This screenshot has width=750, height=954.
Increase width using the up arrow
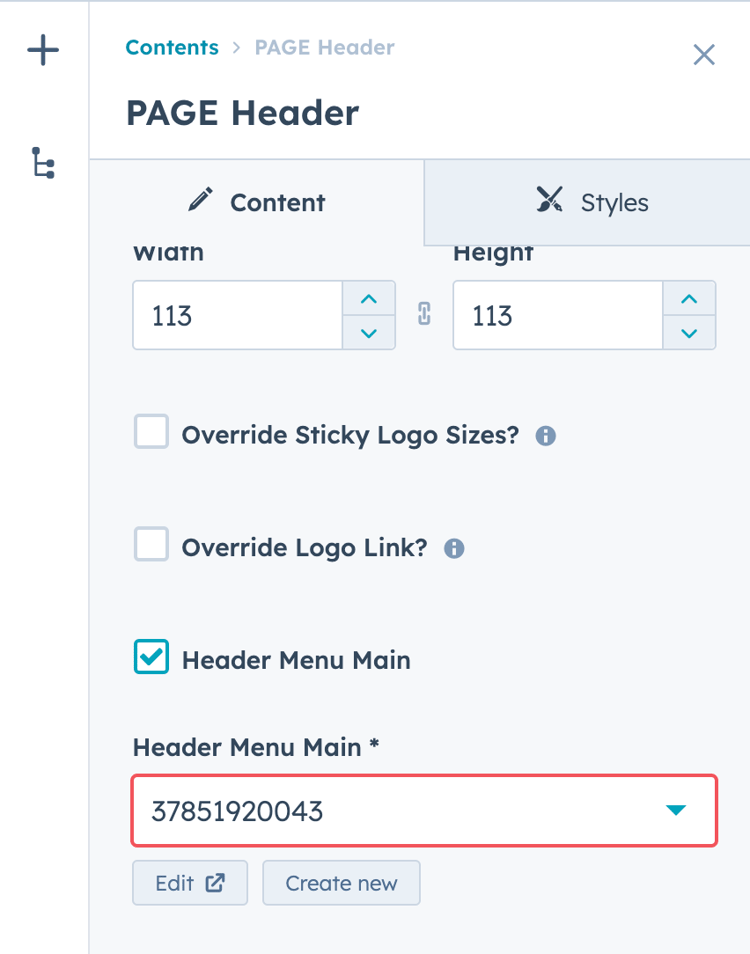tap(368, 299)
